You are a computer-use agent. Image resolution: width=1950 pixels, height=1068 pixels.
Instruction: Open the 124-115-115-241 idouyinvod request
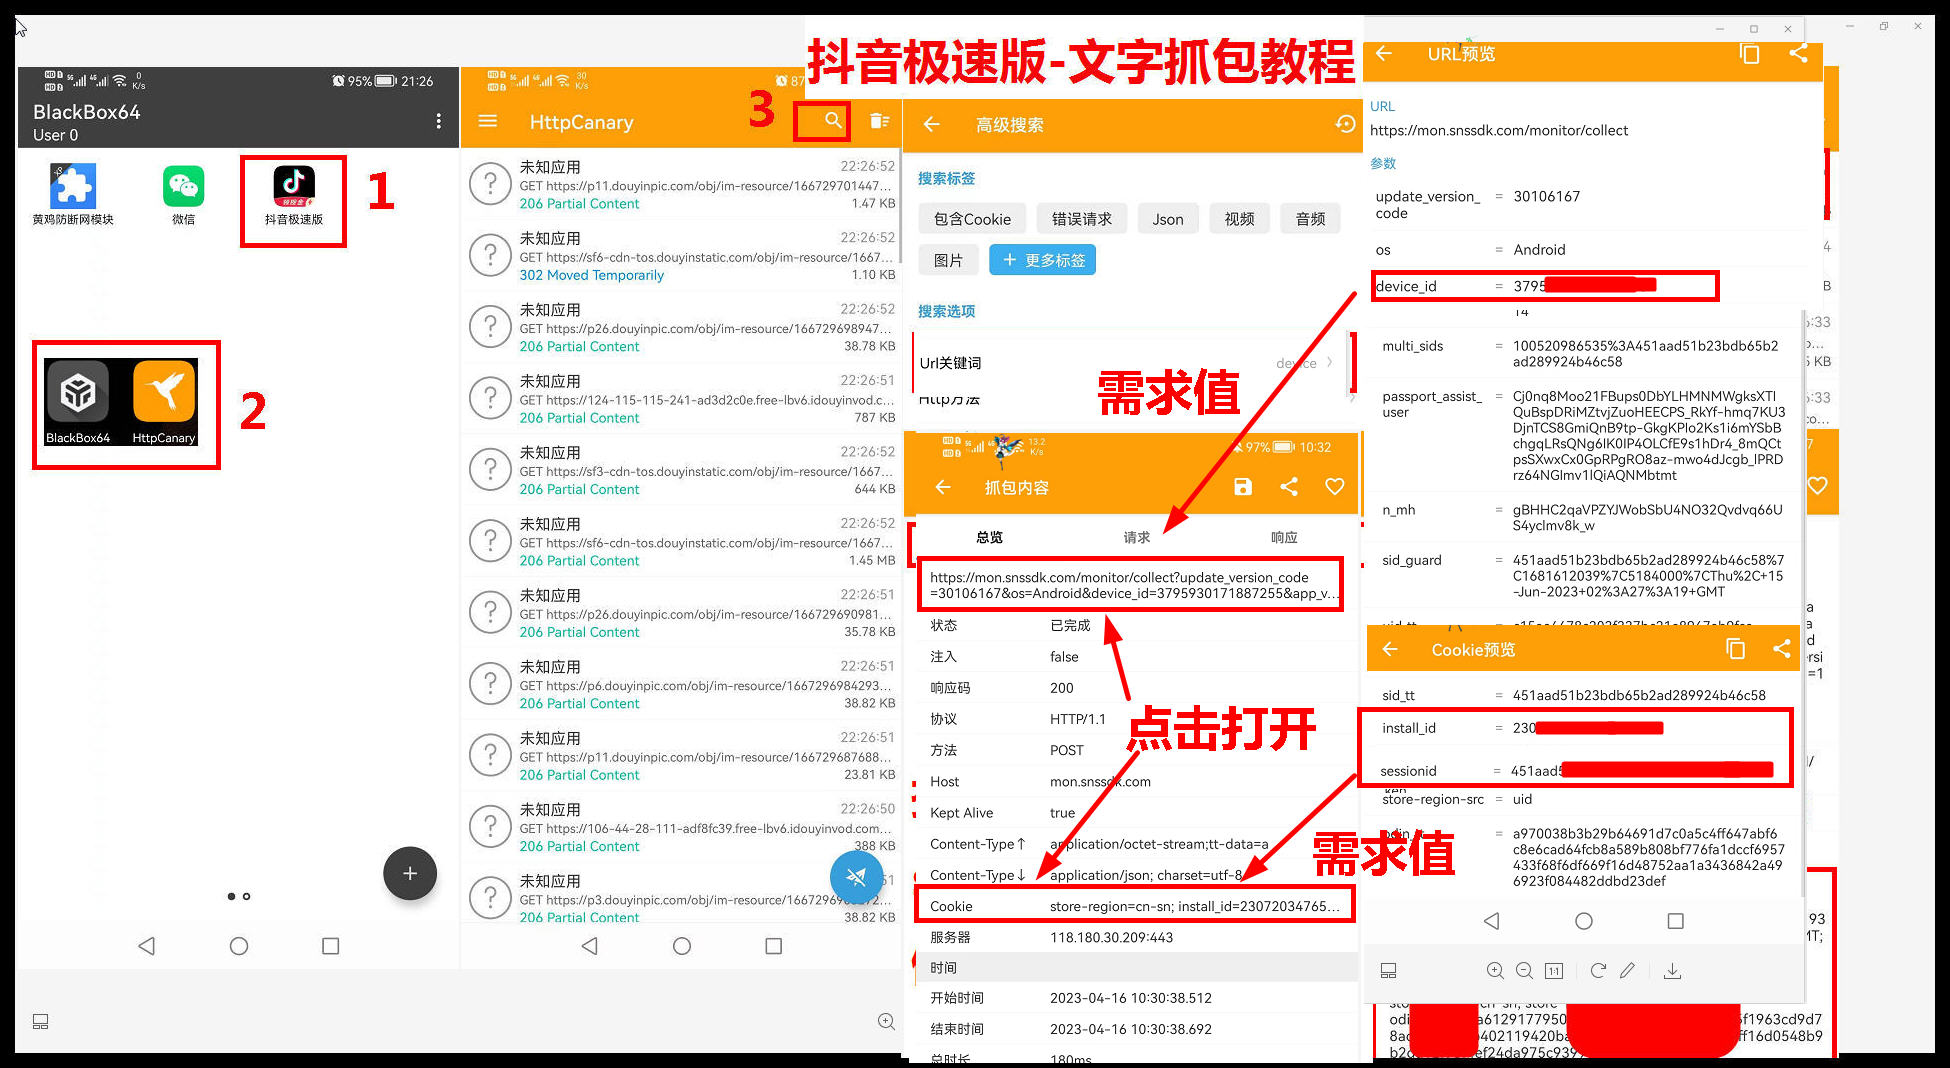tap(682, 400)
